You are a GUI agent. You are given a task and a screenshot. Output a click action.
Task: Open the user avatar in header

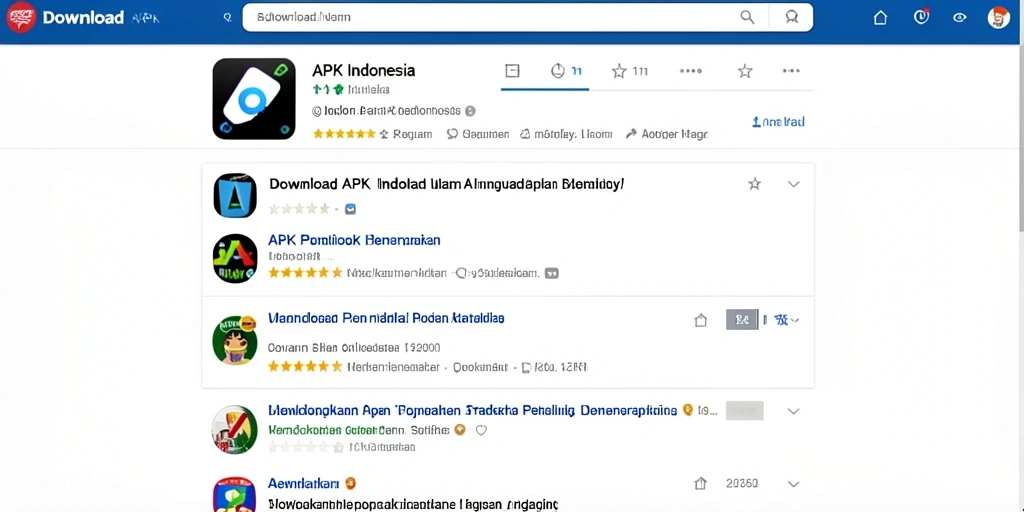[999, 17]
